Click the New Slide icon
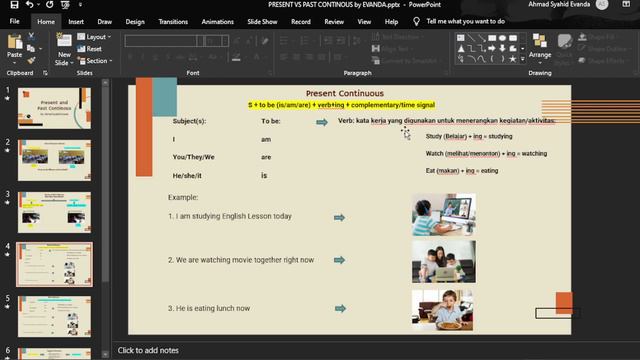 click(64, 41)
